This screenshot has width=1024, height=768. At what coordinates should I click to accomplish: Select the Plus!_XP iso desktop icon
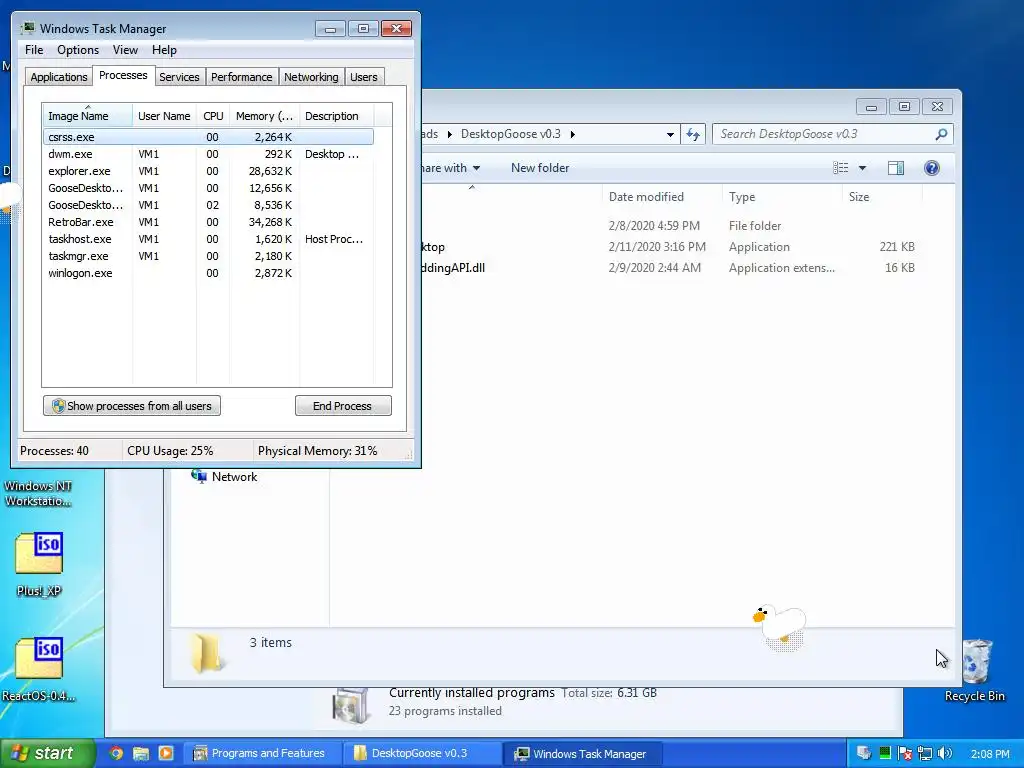(39, 565)
